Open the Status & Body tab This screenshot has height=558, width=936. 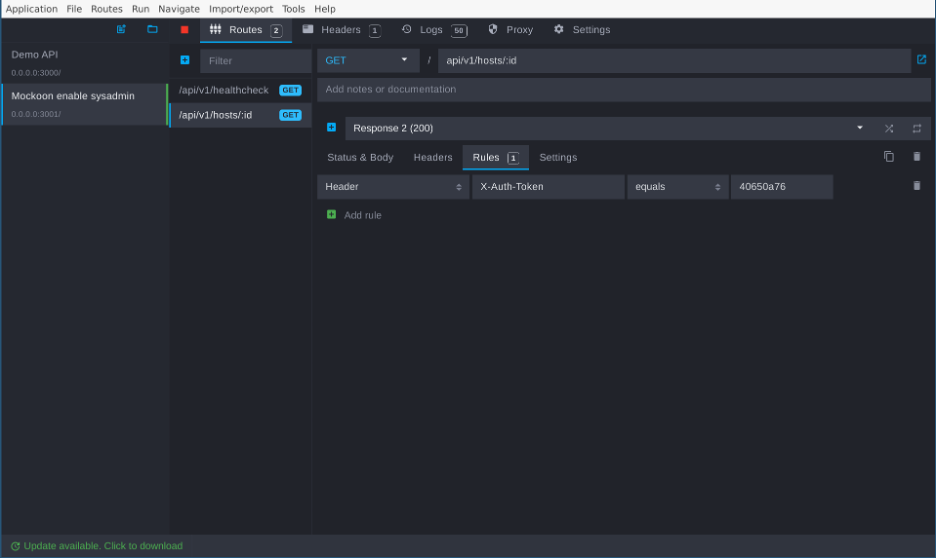click(x=360, y=158)
